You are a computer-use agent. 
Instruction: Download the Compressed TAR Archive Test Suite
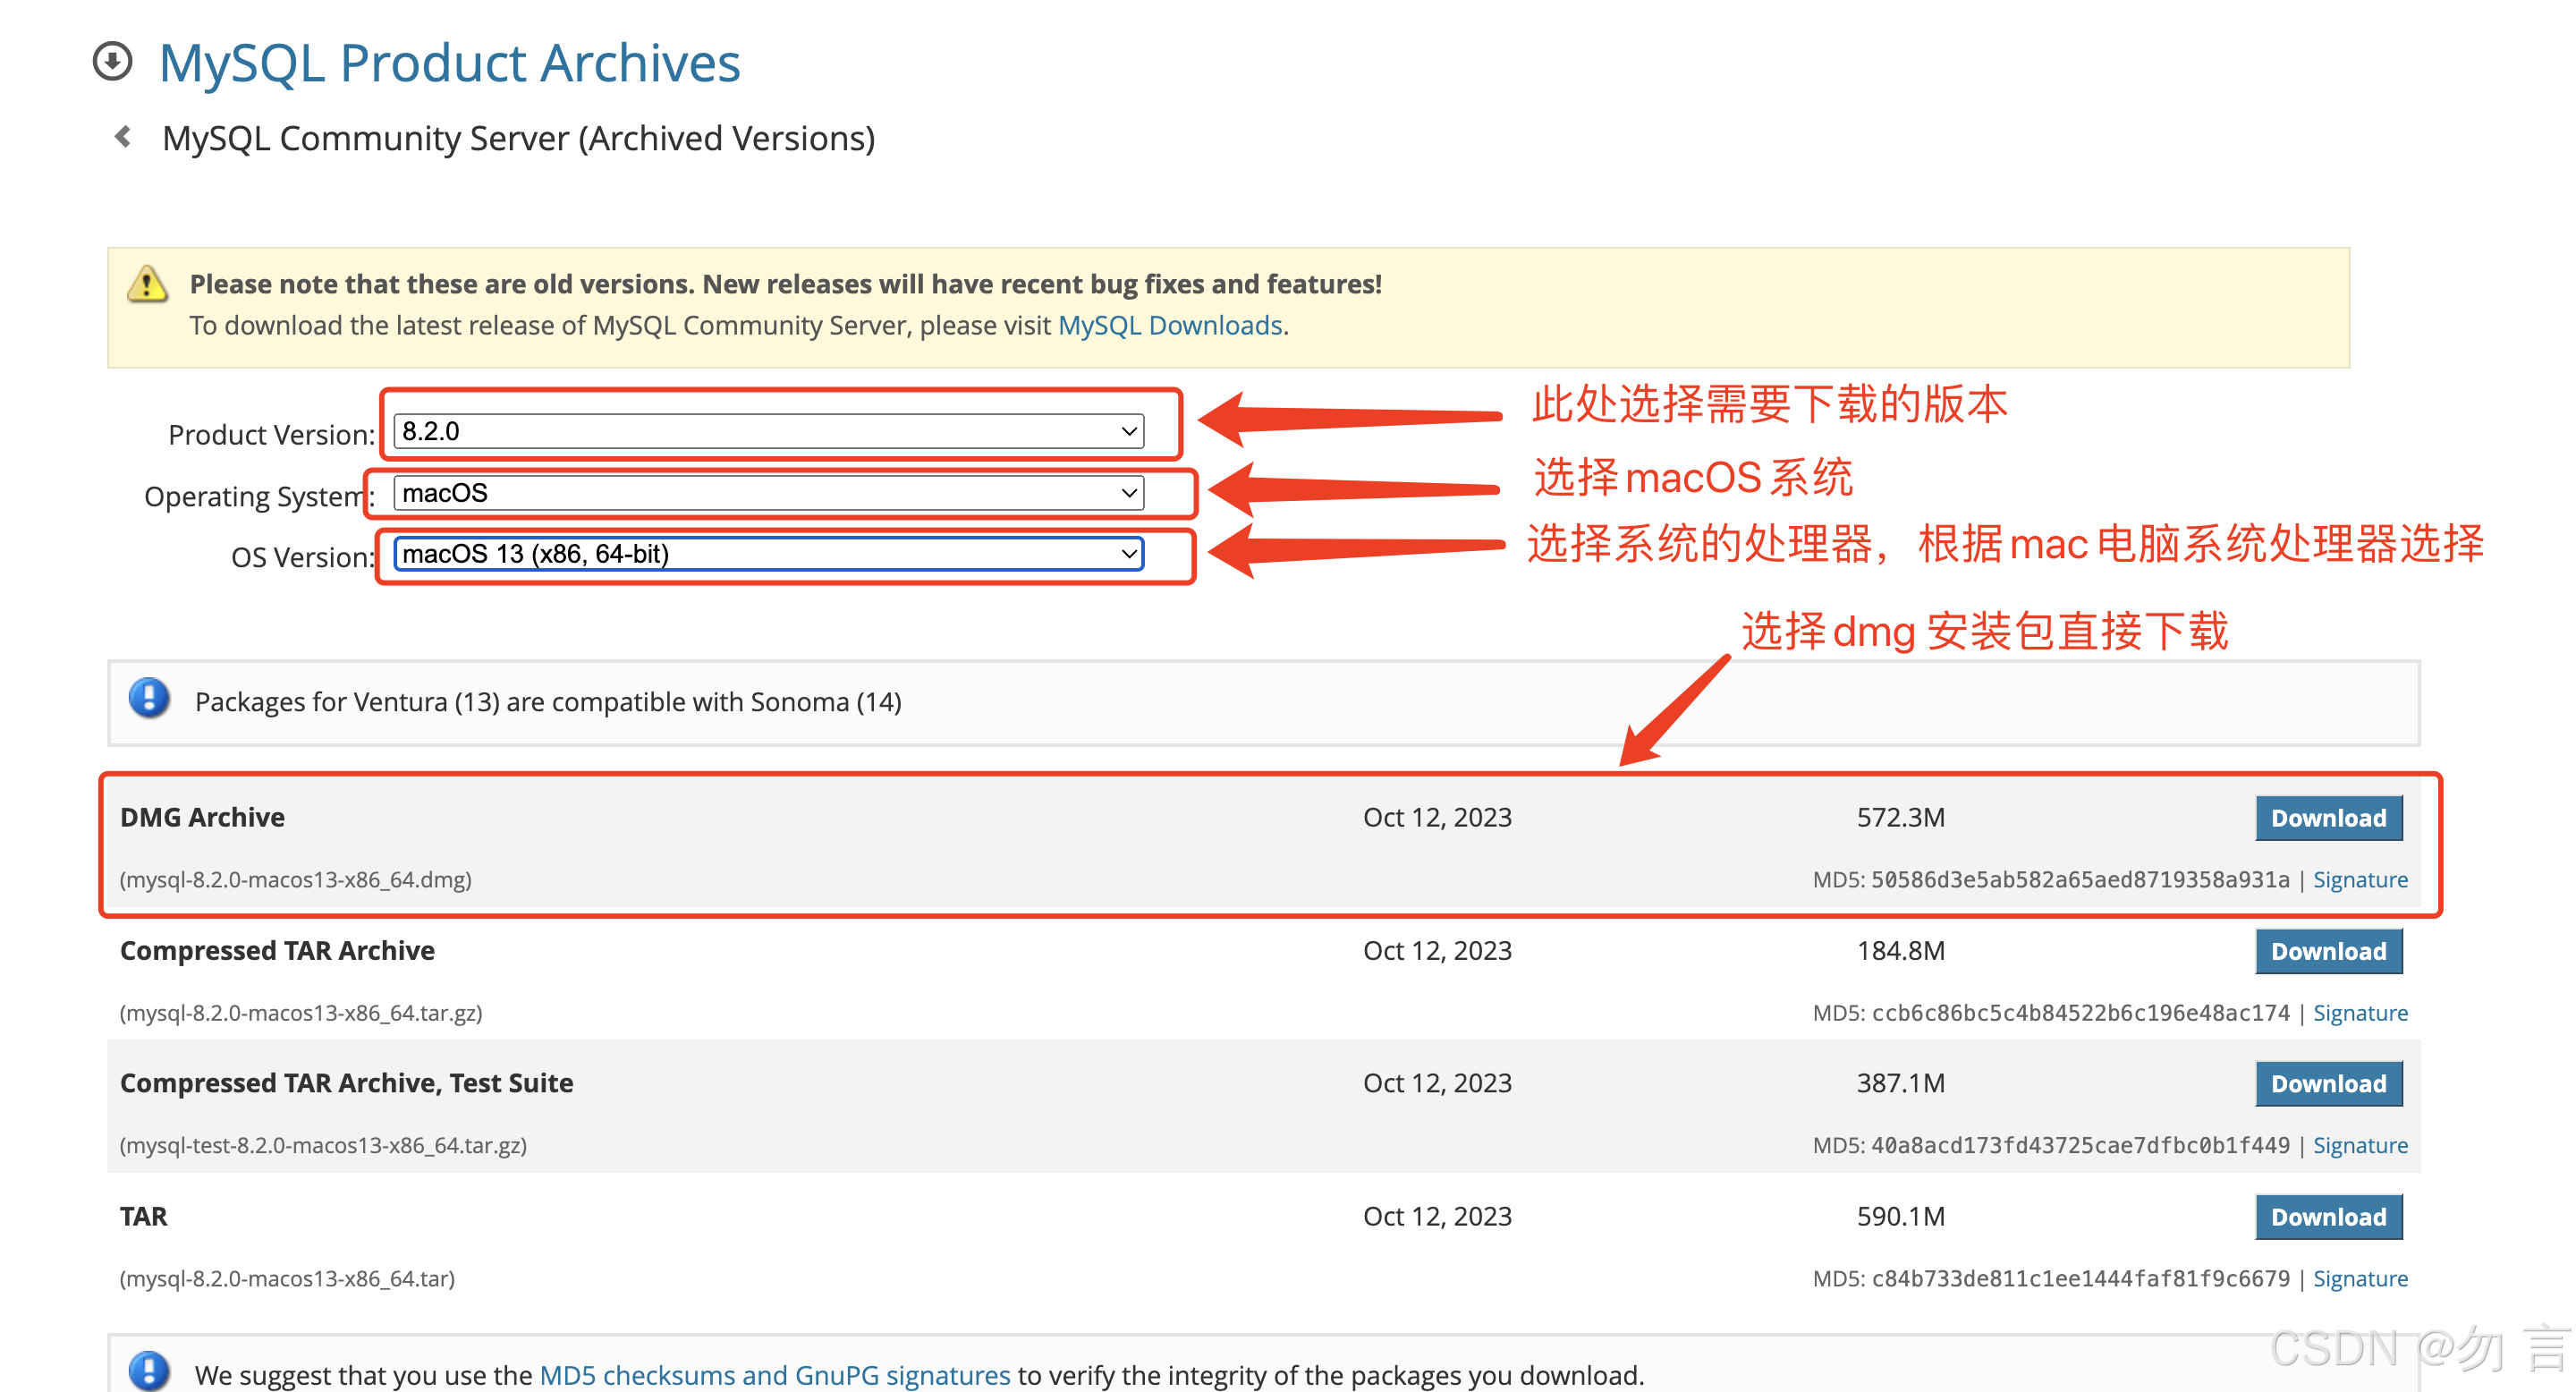pos(2328,1084)
